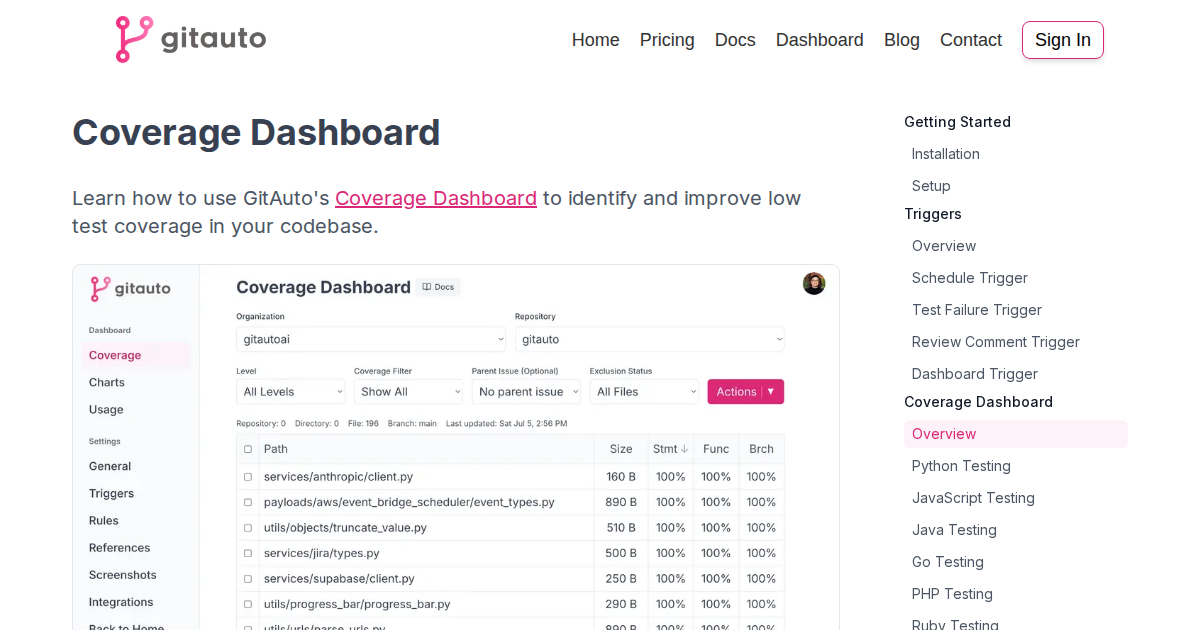Open the Setup docs page
The width and height of the screenshot is (1200, 630).
point(931,186)
